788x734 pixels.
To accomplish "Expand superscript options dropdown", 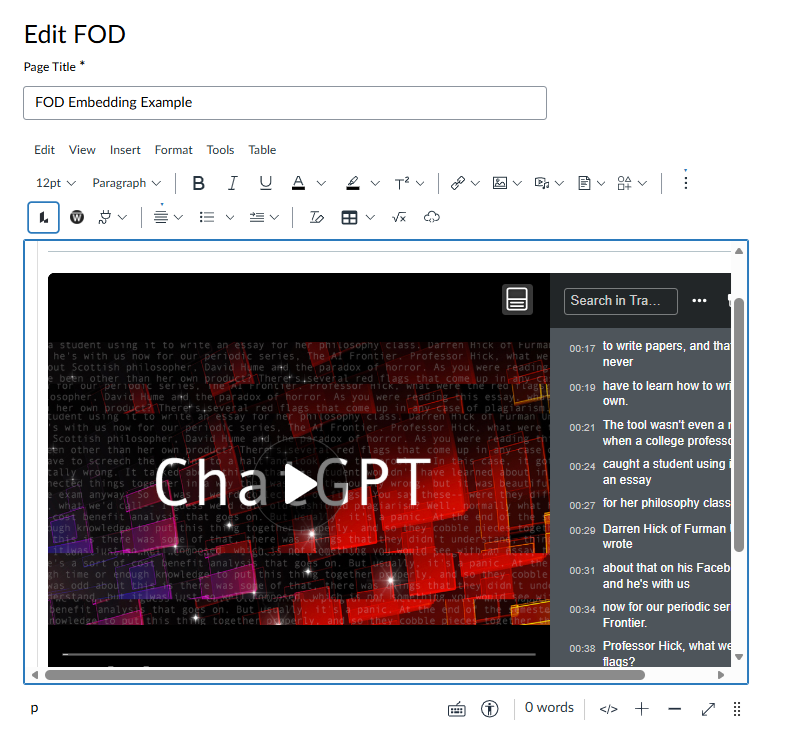I will (x=421, y=183).
